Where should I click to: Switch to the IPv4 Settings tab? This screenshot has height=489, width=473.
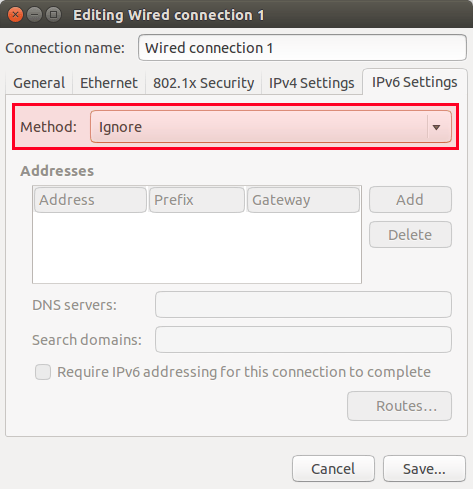[311, 83]
